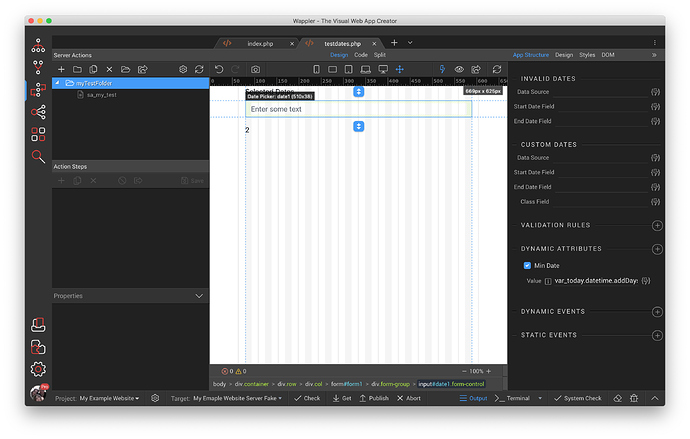The image size is (690, 439).
Task: Select the div.container breadcrumb
Action: pyautogui.click(x=251, y=384)
